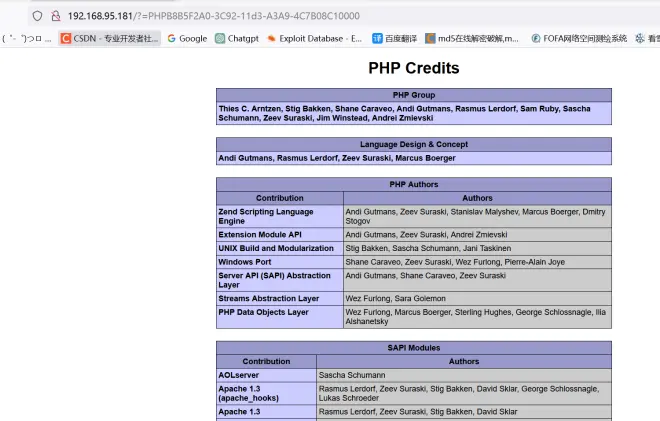The width and height of the screenshot is (660, 421).
Task: Open the kaomoji emoticon bookmark
Action: (26, 39)
